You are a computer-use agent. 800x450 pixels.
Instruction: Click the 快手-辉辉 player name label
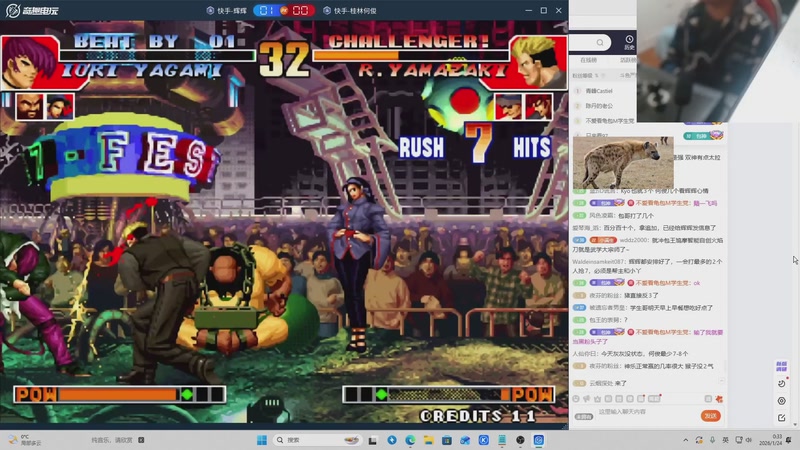point(232,11)
